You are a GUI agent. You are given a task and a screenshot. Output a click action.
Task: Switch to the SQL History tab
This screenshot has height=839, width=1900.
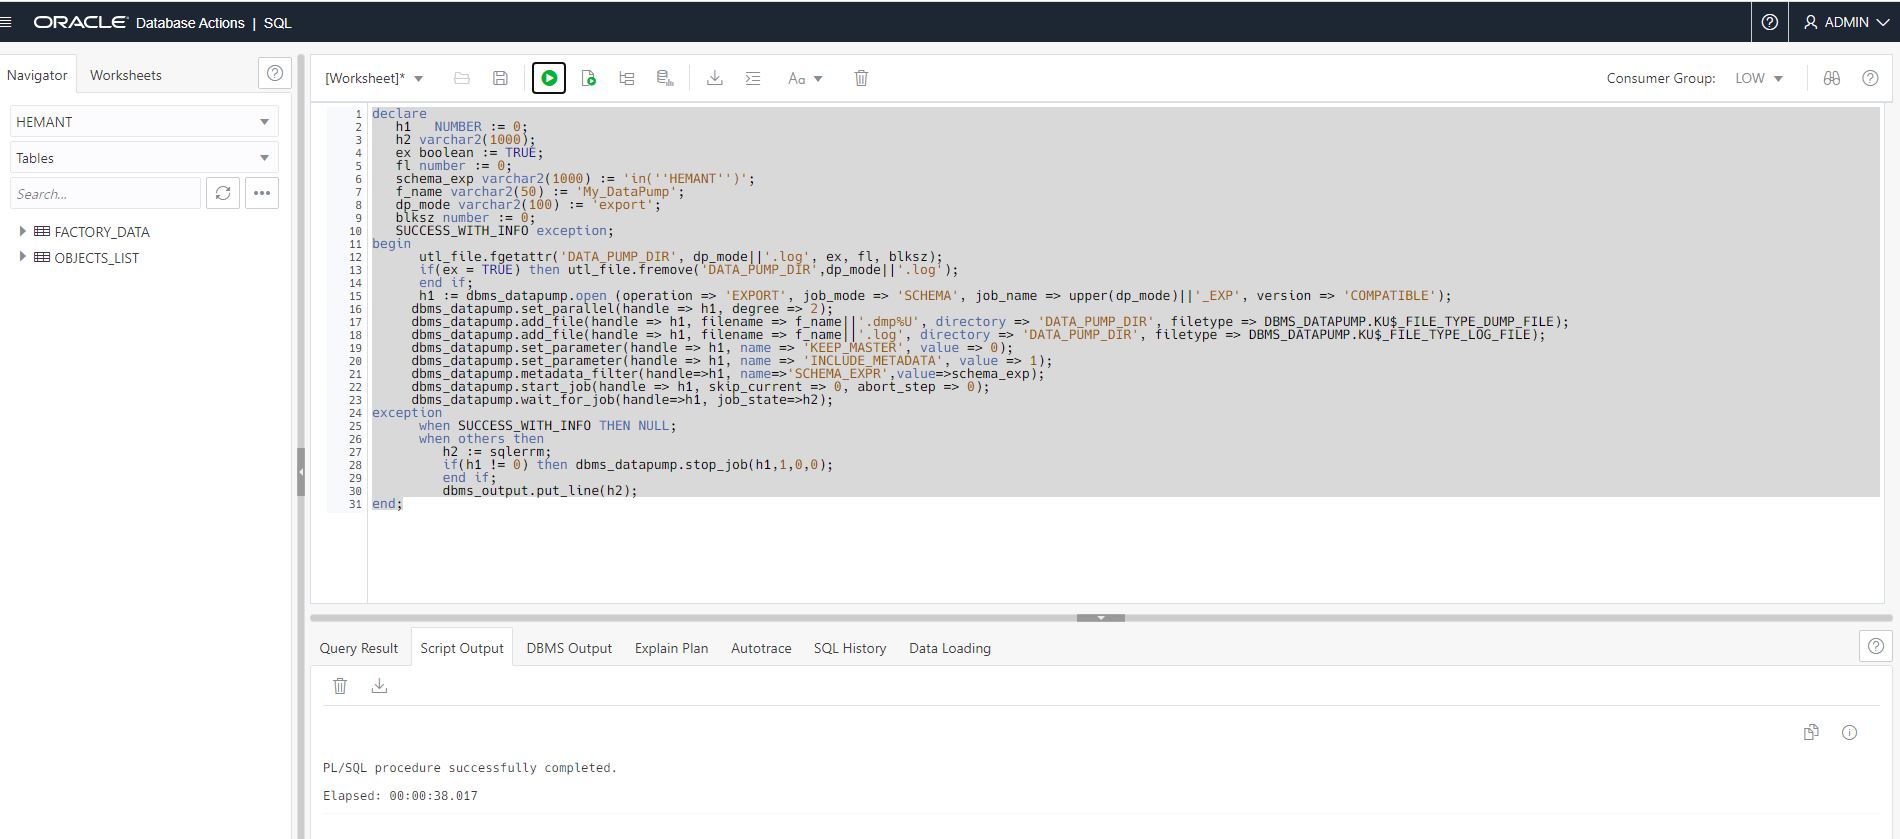(850, 648)
